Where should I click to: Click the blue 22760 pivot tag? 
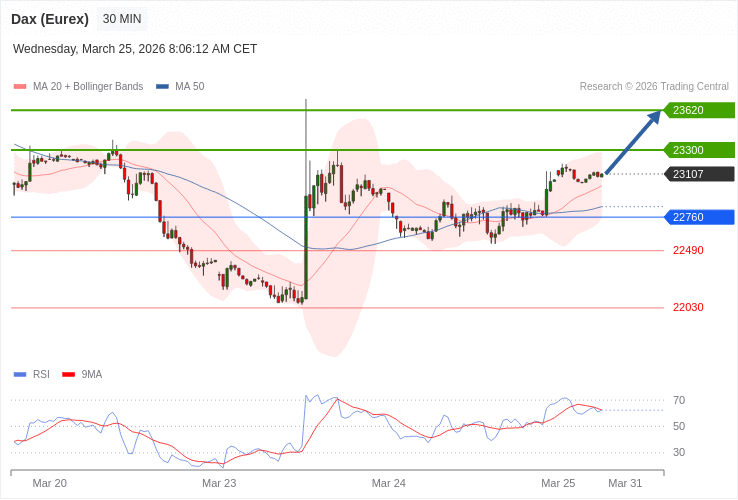tap(700, 217)
